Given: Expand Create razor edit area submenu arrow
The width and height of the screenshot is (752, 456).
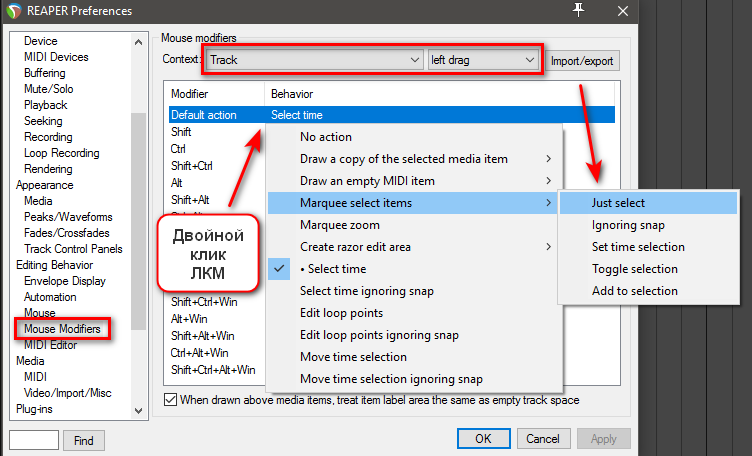Looking at the screenshot, I should pyautogui.click(x=548, y=247).
